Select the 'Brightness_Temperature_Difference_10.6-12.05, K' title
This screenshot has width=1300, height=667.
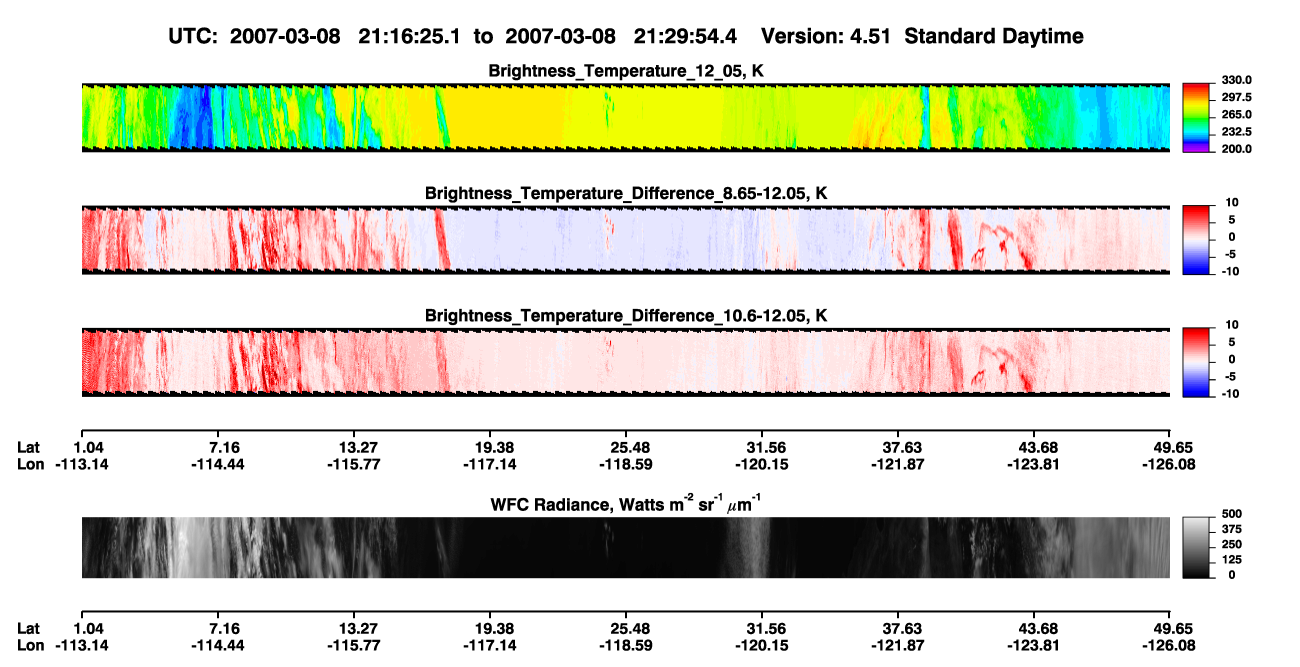pos(626,315)
